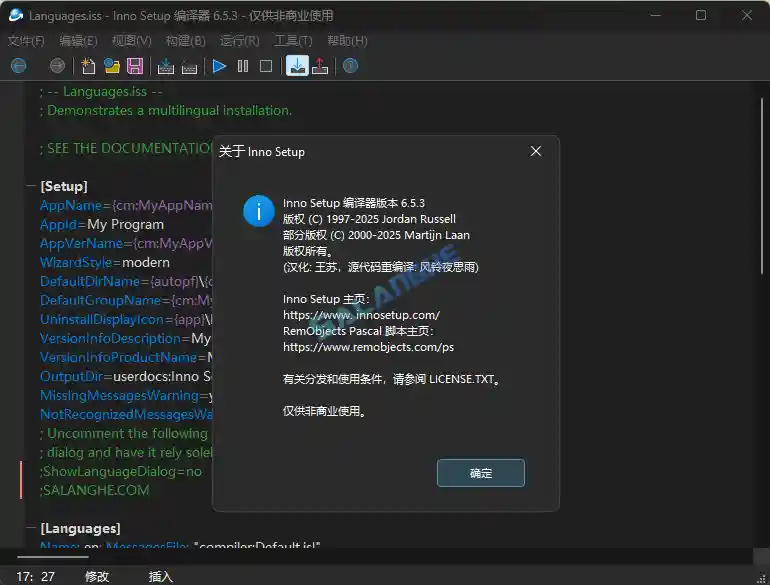
Task: Open help via the question mark toolbar icon
Action: [350, 66]
